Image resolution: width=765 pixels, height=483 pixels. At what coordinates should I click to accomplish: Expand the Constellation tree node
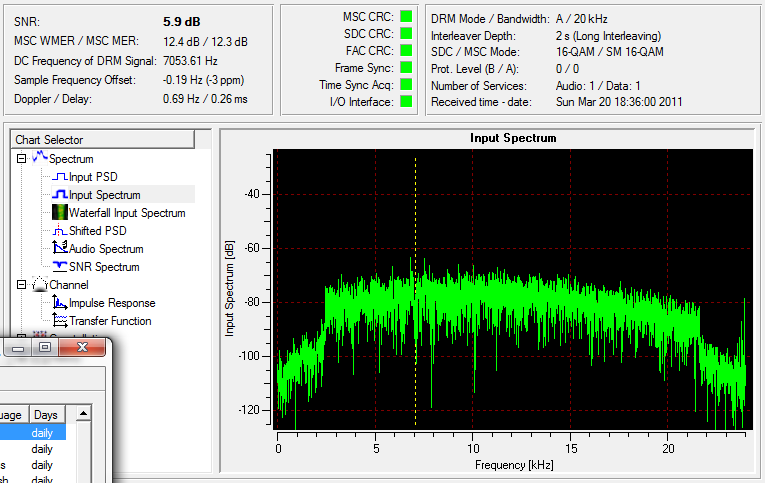[x=22, y=335]
